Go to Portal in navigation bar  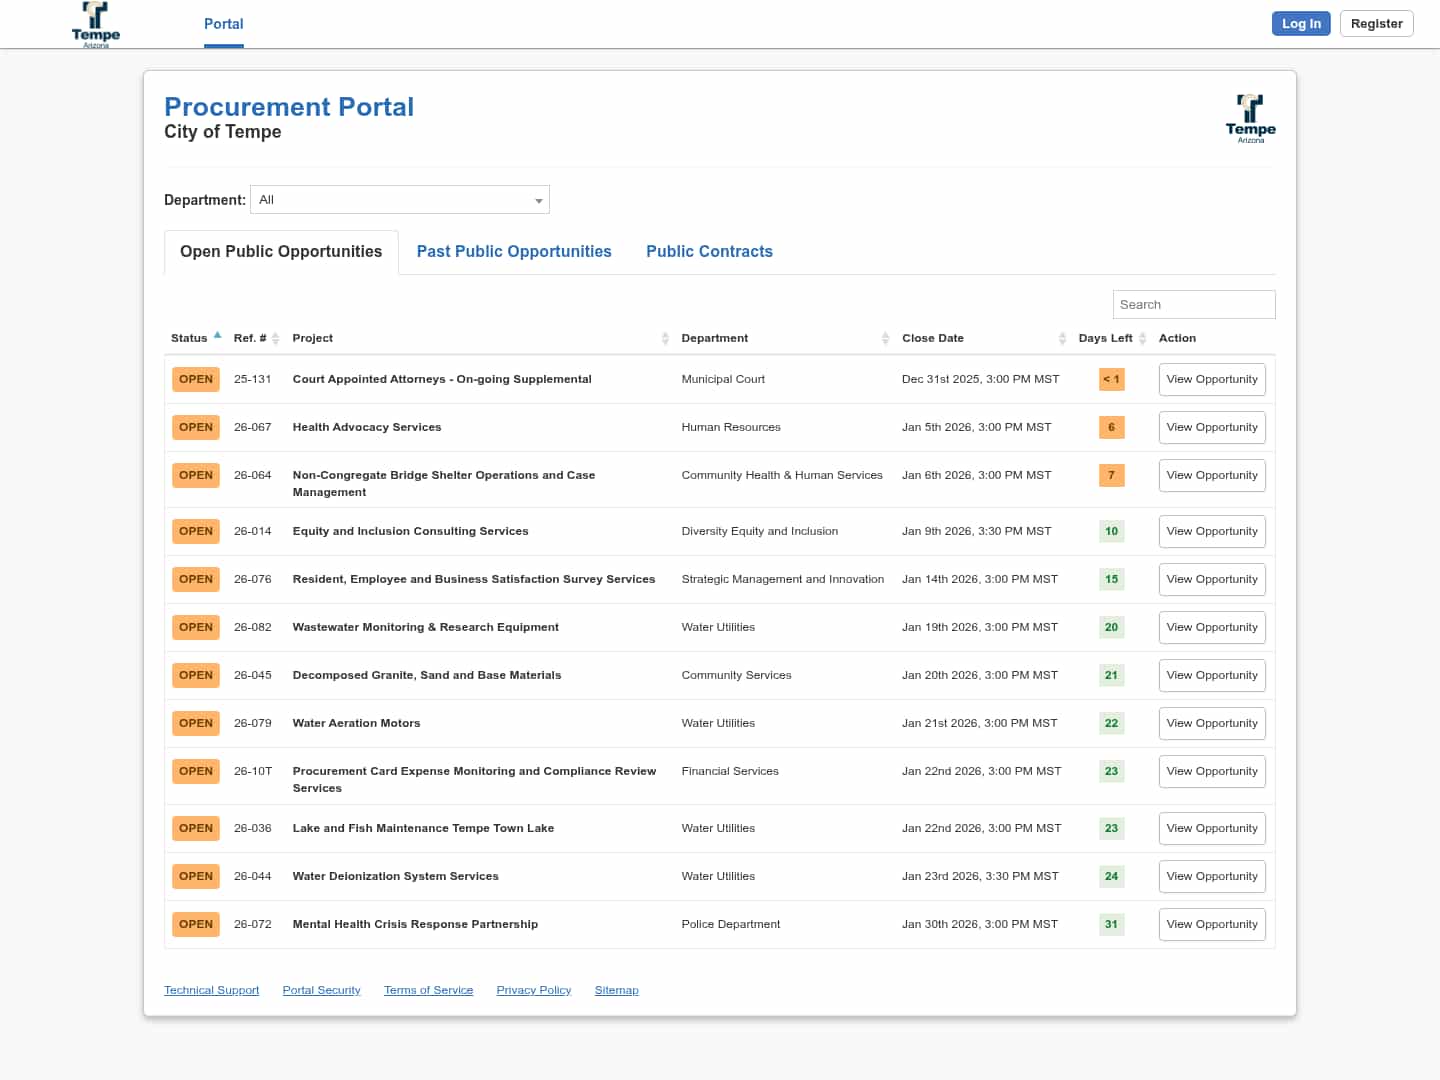point(224,24)
